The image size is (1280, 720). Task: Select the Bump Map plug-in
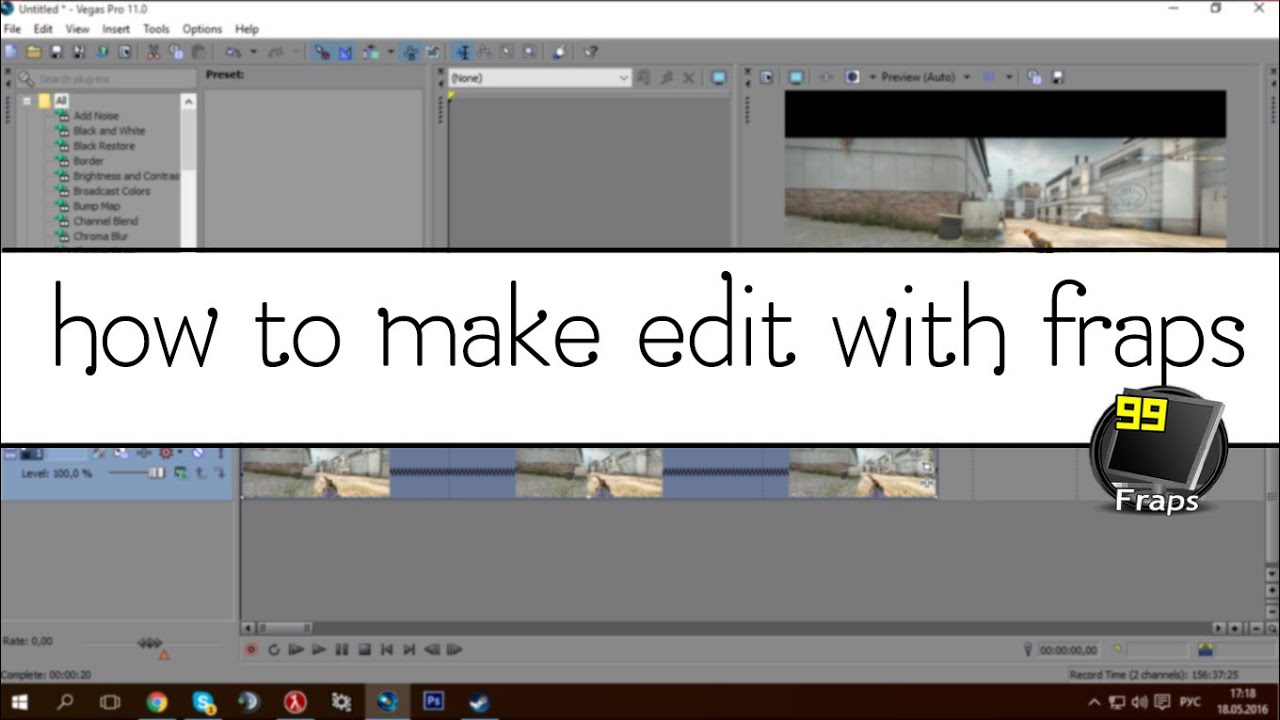point(96,206)
